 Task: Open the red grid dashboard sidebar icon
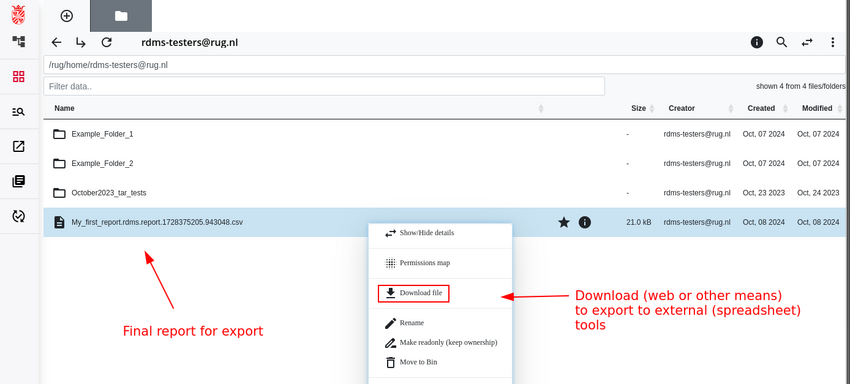coord(18,76)
